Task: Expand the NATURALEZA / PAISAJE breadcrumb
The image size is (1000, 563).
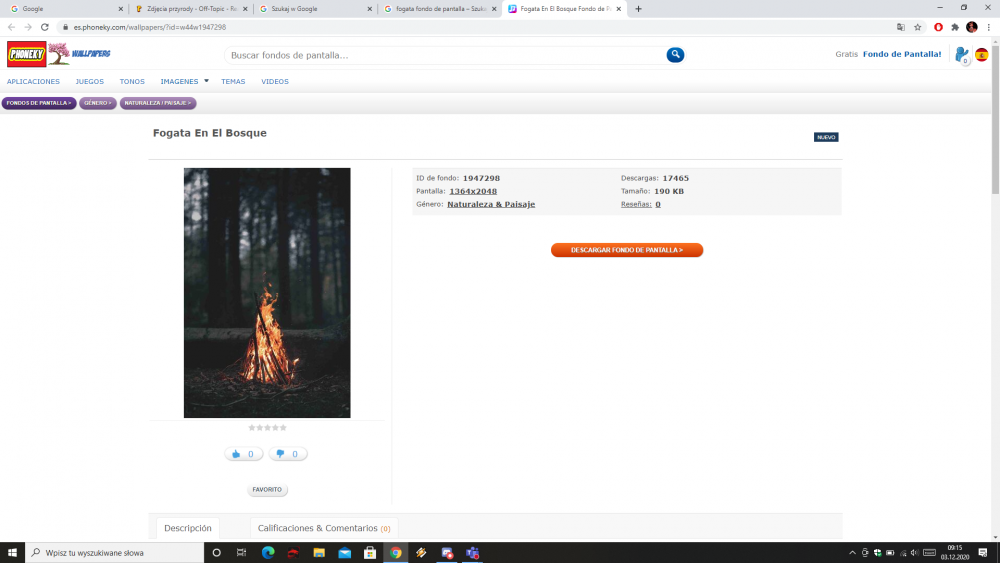Action: click(x=157, y=103)
